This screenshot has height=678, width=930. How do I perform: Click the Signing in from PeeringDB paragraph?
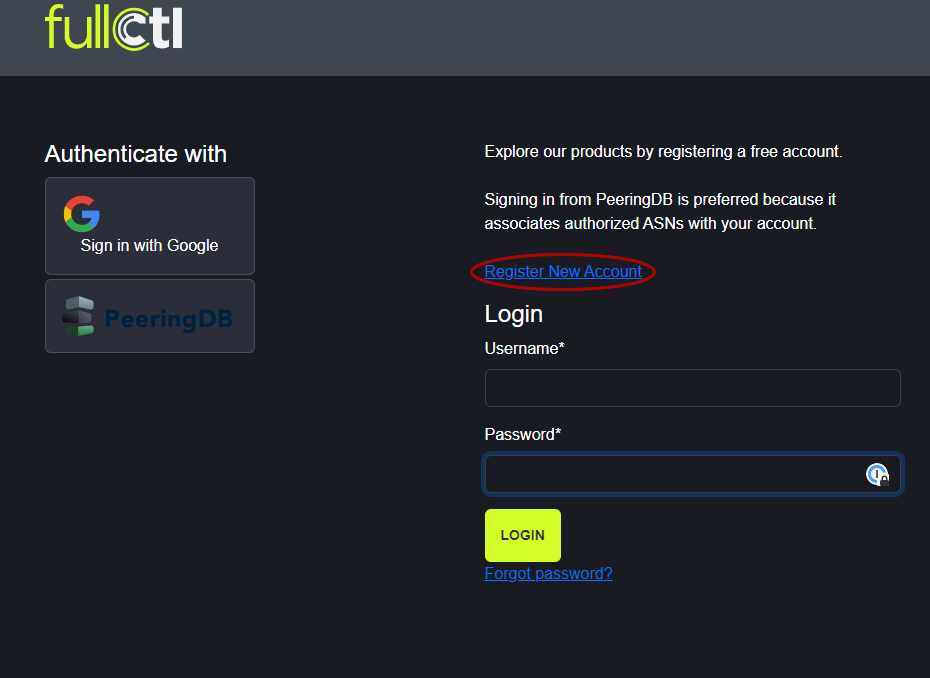pyautogui.click(x=660, y=211)
